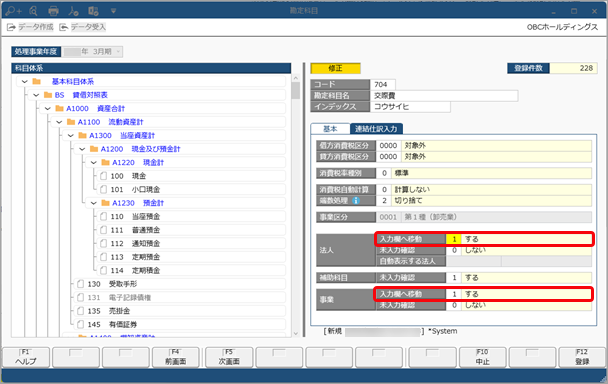This screenshot has width=608, height=384.
Task: Click the folder icon of A1230 預金計
Action: (x=105, y=203)
